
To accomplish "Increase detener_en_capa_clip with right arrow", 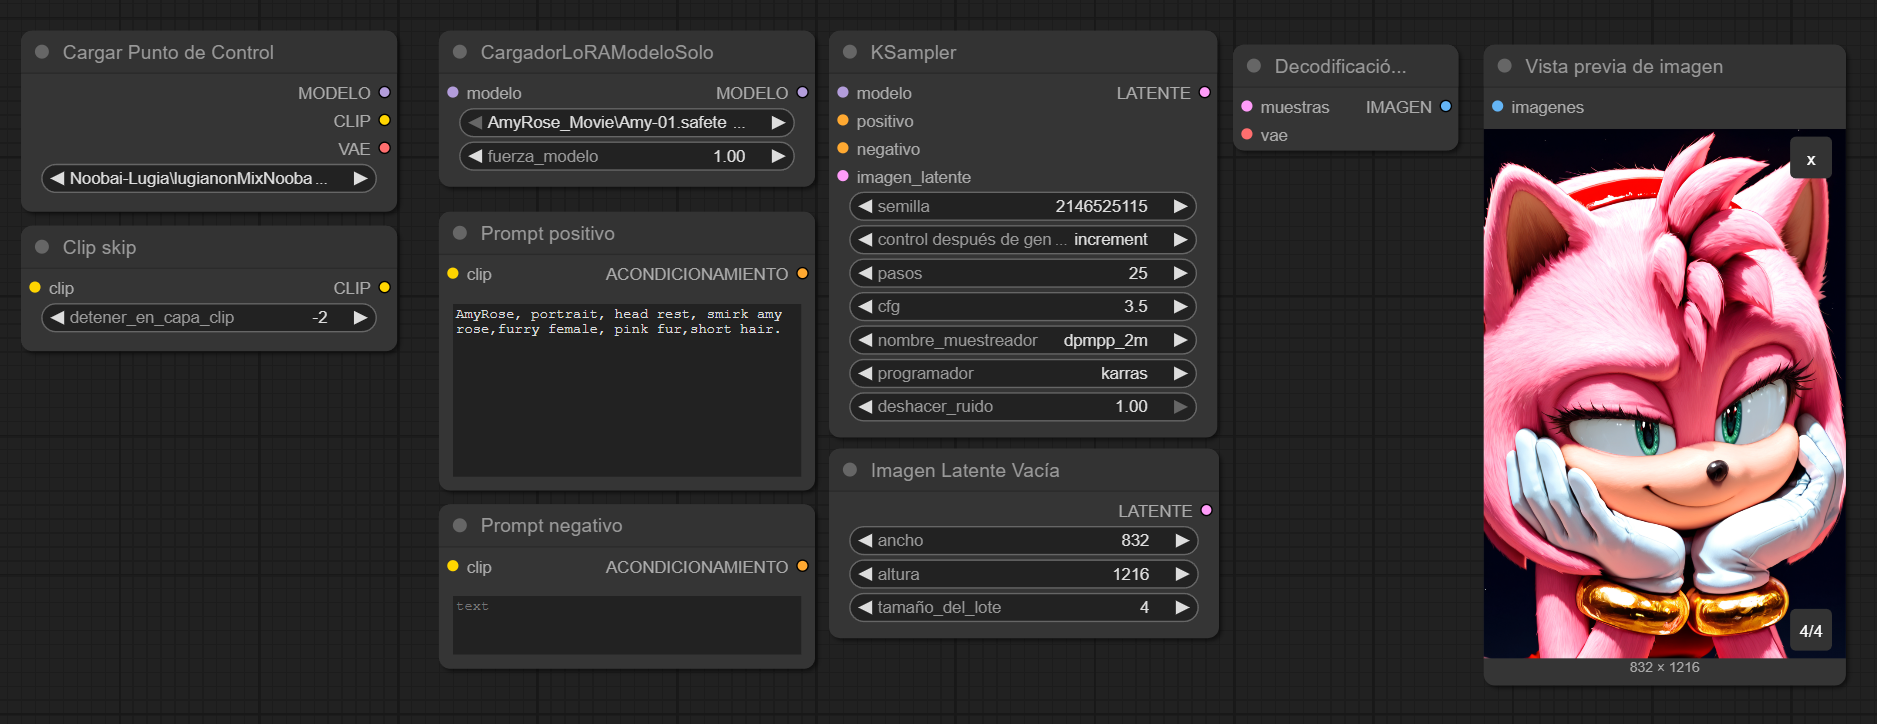I will [360, 317].
